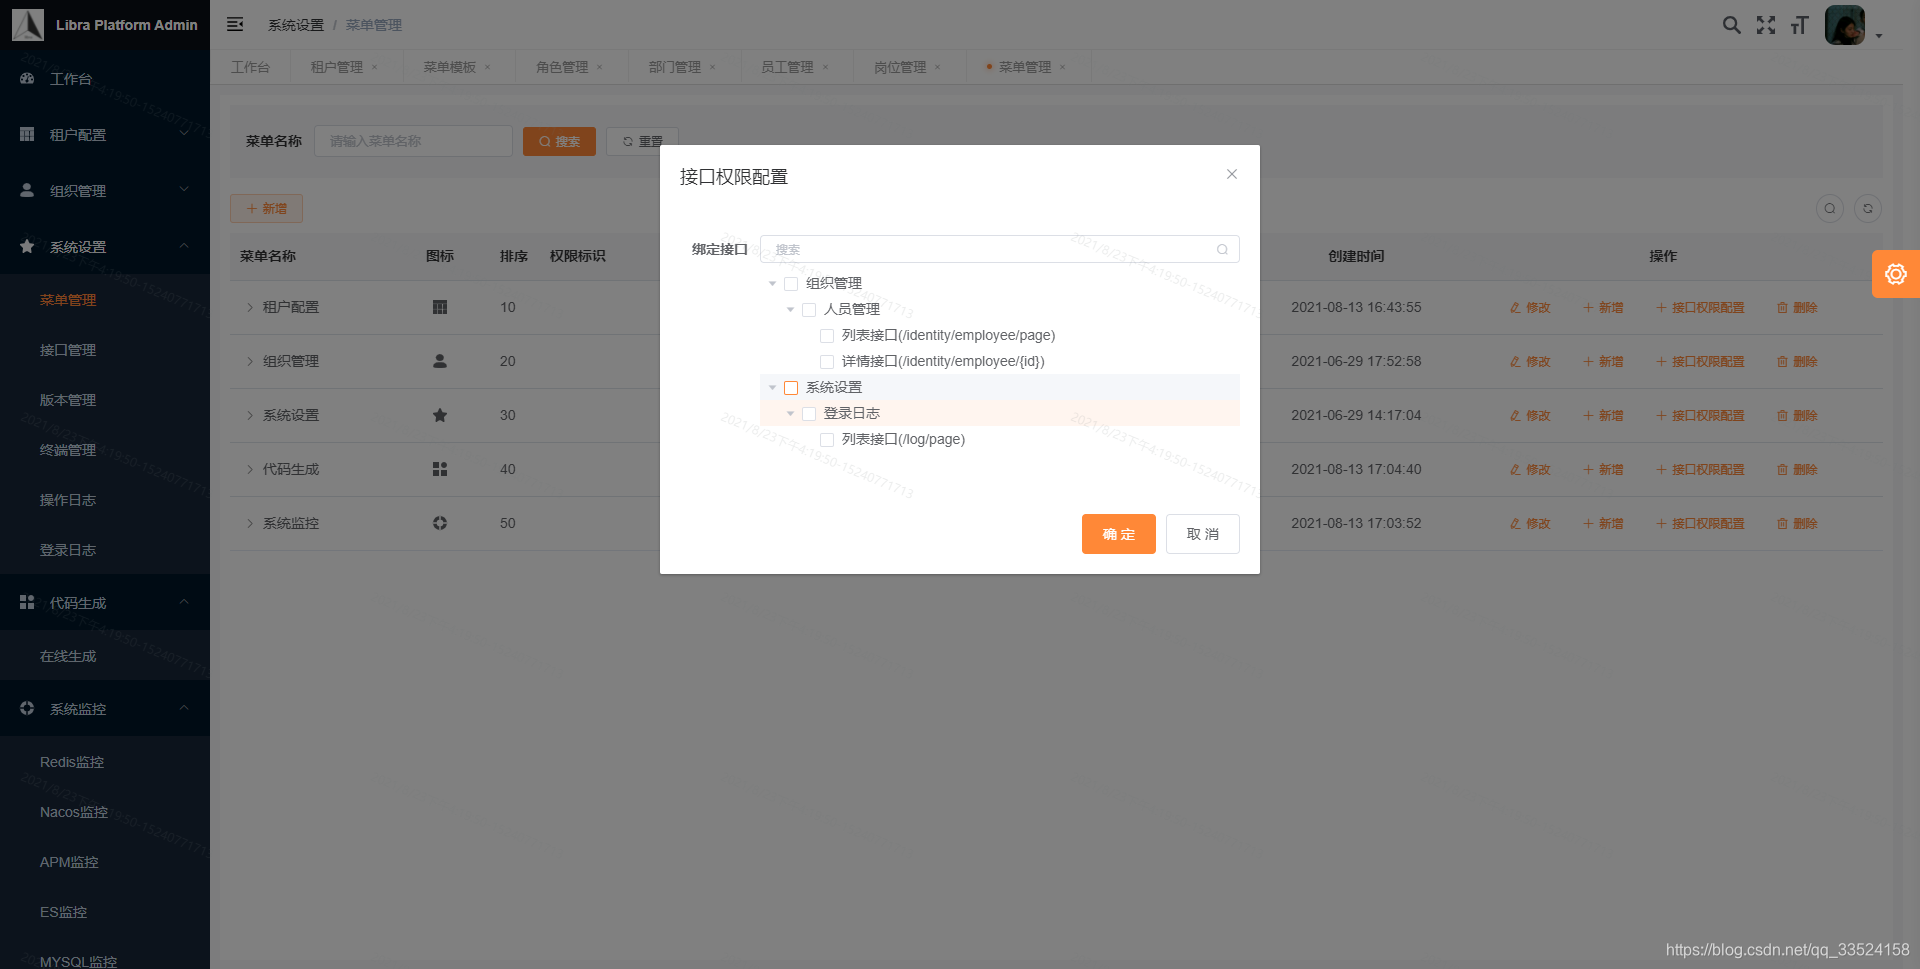Open the floating settings gear on right edge
This screenshot has height=969, width=1920.
coord(1896,273)
